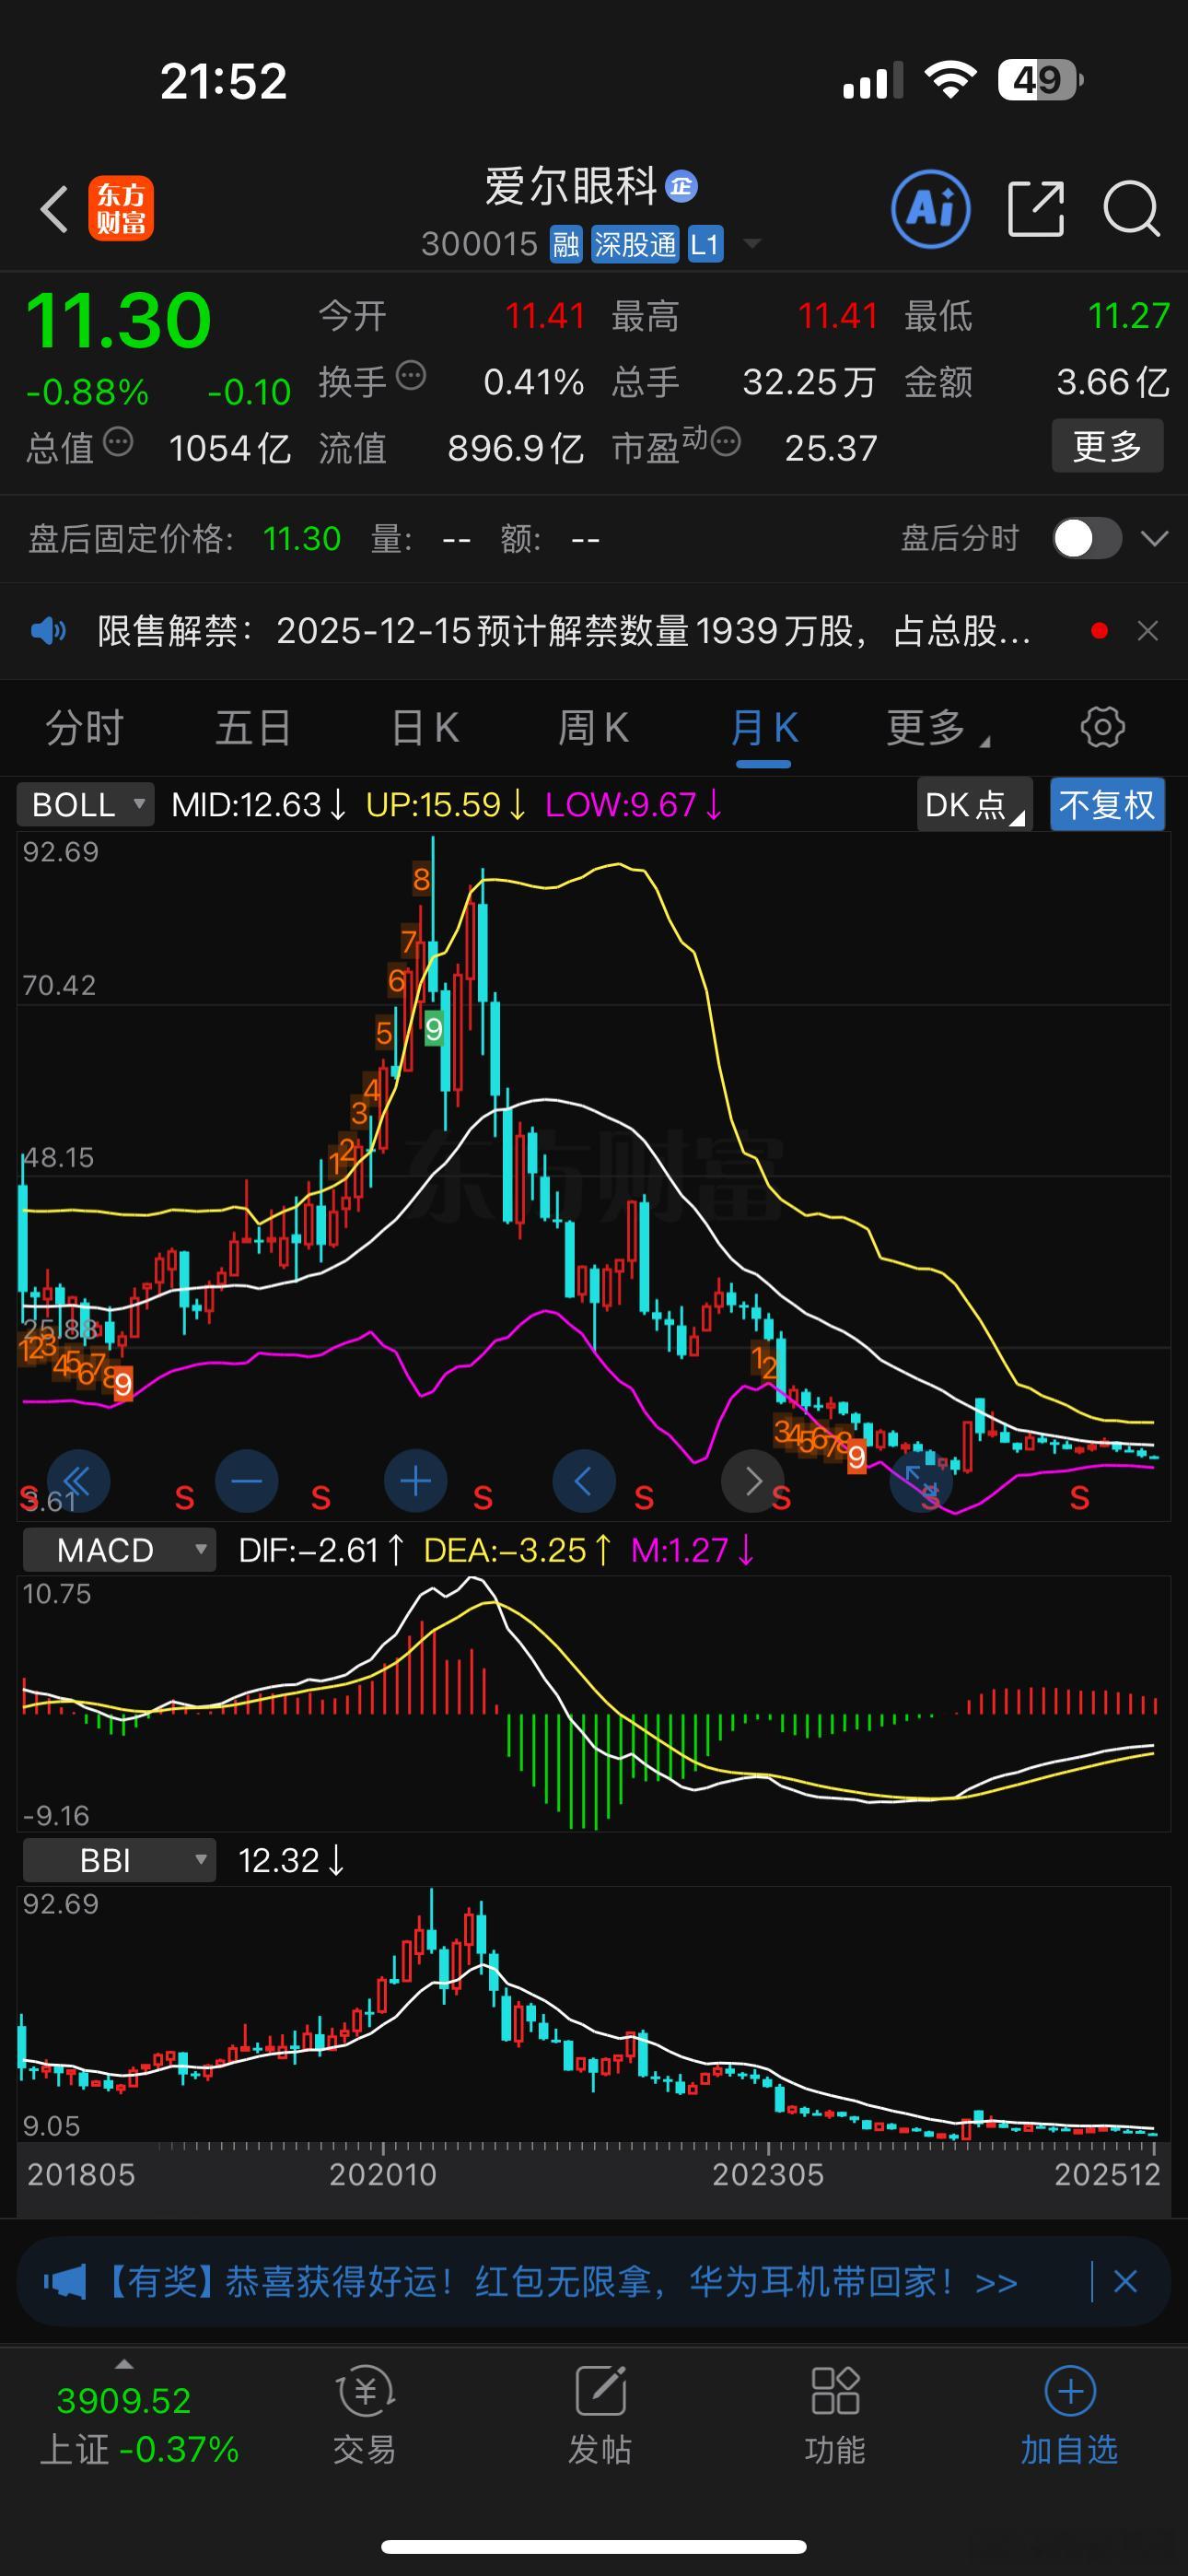
Task: Open chart settings gear icon
Action: (x=1102, y=727)
